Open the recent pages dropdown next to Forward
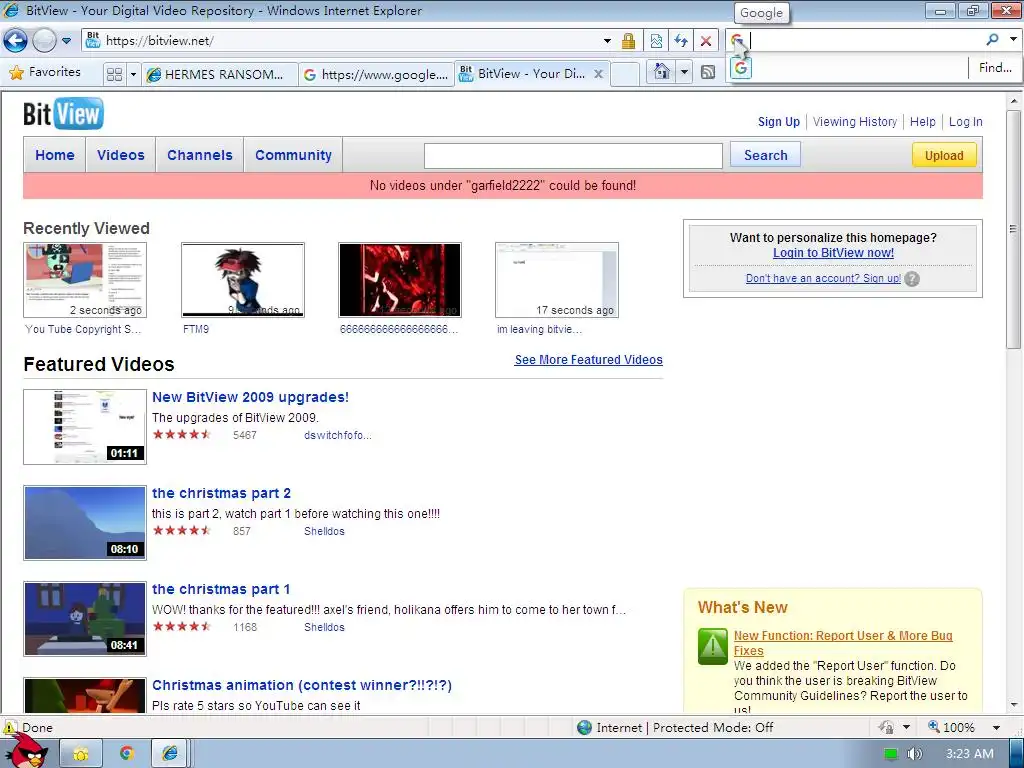 (x=66, y=40)
